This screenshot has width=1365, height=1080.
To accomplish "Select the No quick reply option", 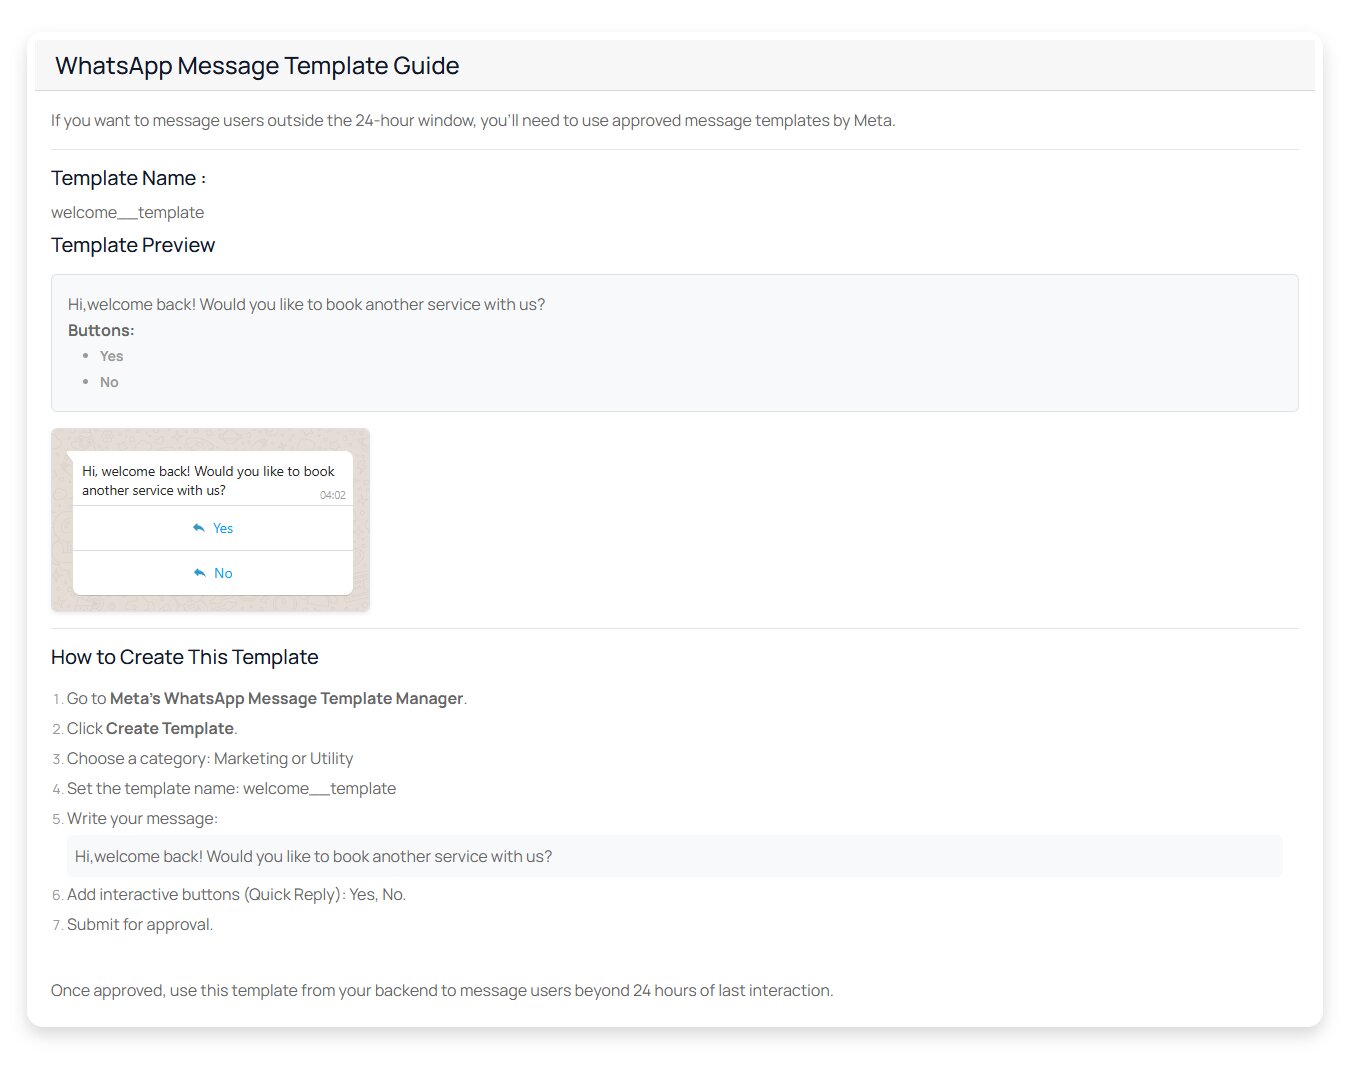I will [222, 573].
